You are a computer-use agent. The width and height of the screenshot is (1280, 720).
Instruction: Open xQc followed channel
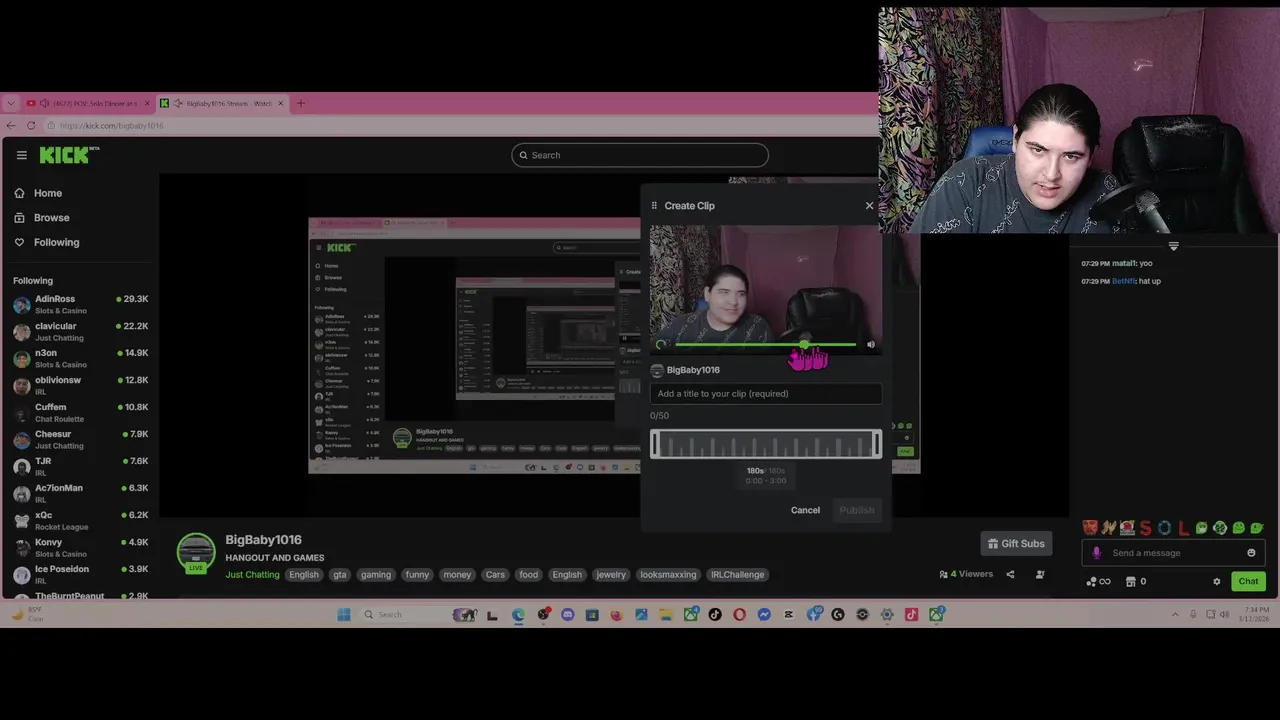tap(80, 520)
